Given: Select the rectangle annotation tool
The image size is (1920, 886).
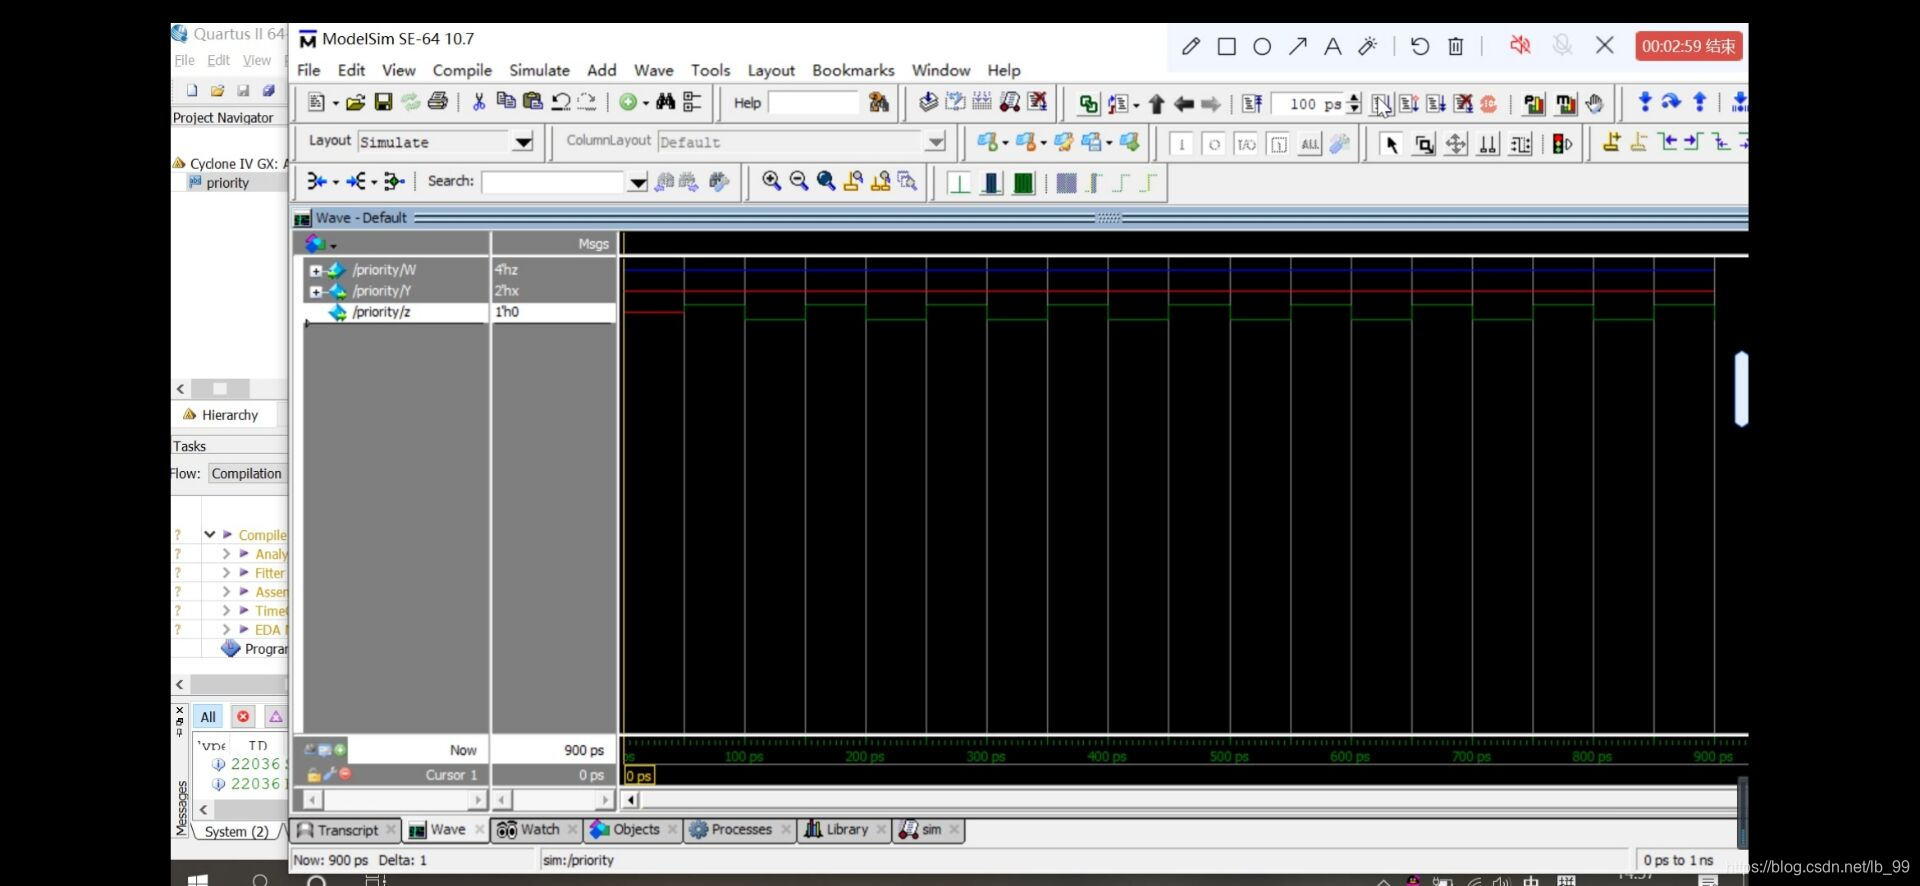Looking at the screenshot, I should pos(1226,46).
